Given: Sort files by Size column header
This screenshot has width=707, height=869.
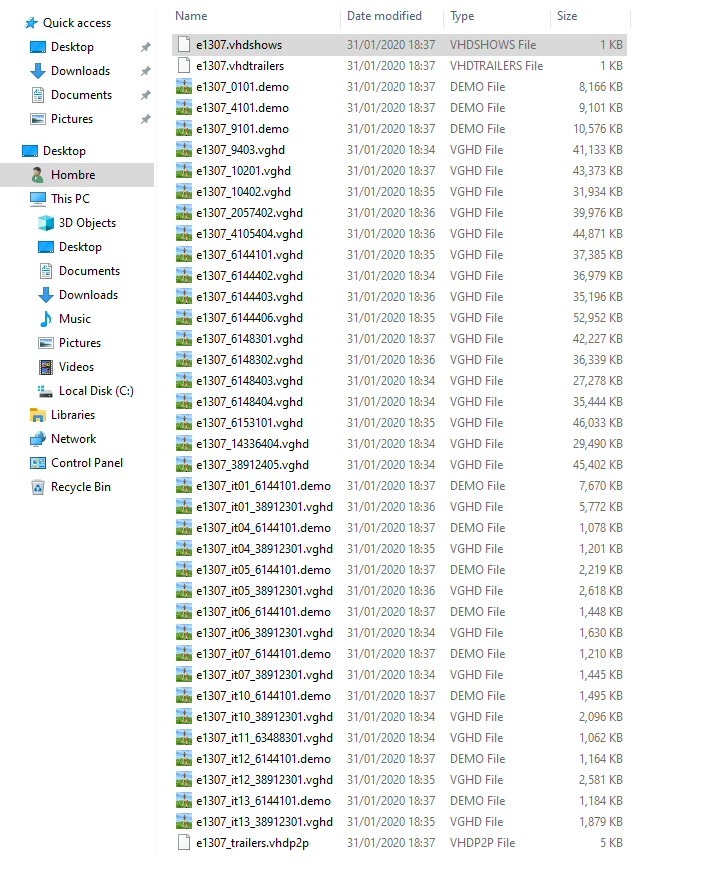Looking at the screenshot, I should (567, 16).
